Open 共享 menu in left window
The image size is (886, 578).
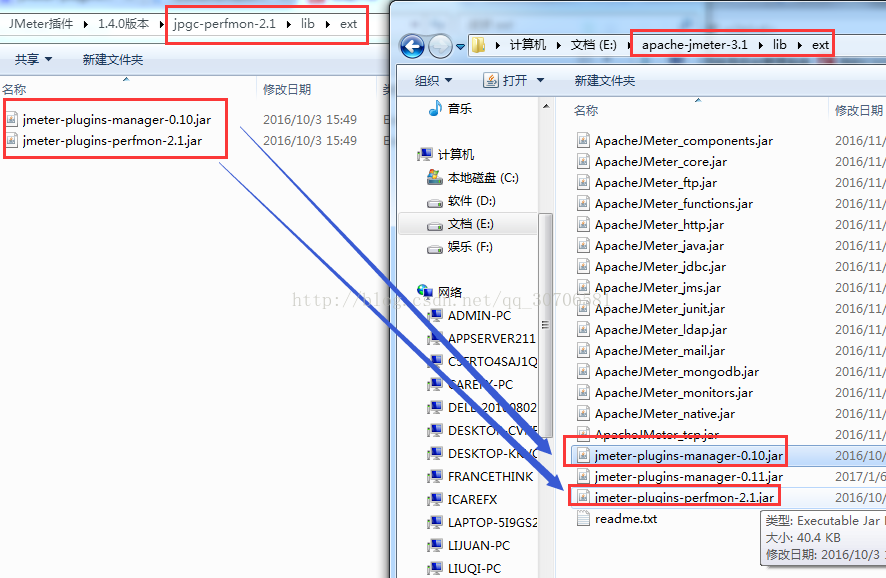33,59
